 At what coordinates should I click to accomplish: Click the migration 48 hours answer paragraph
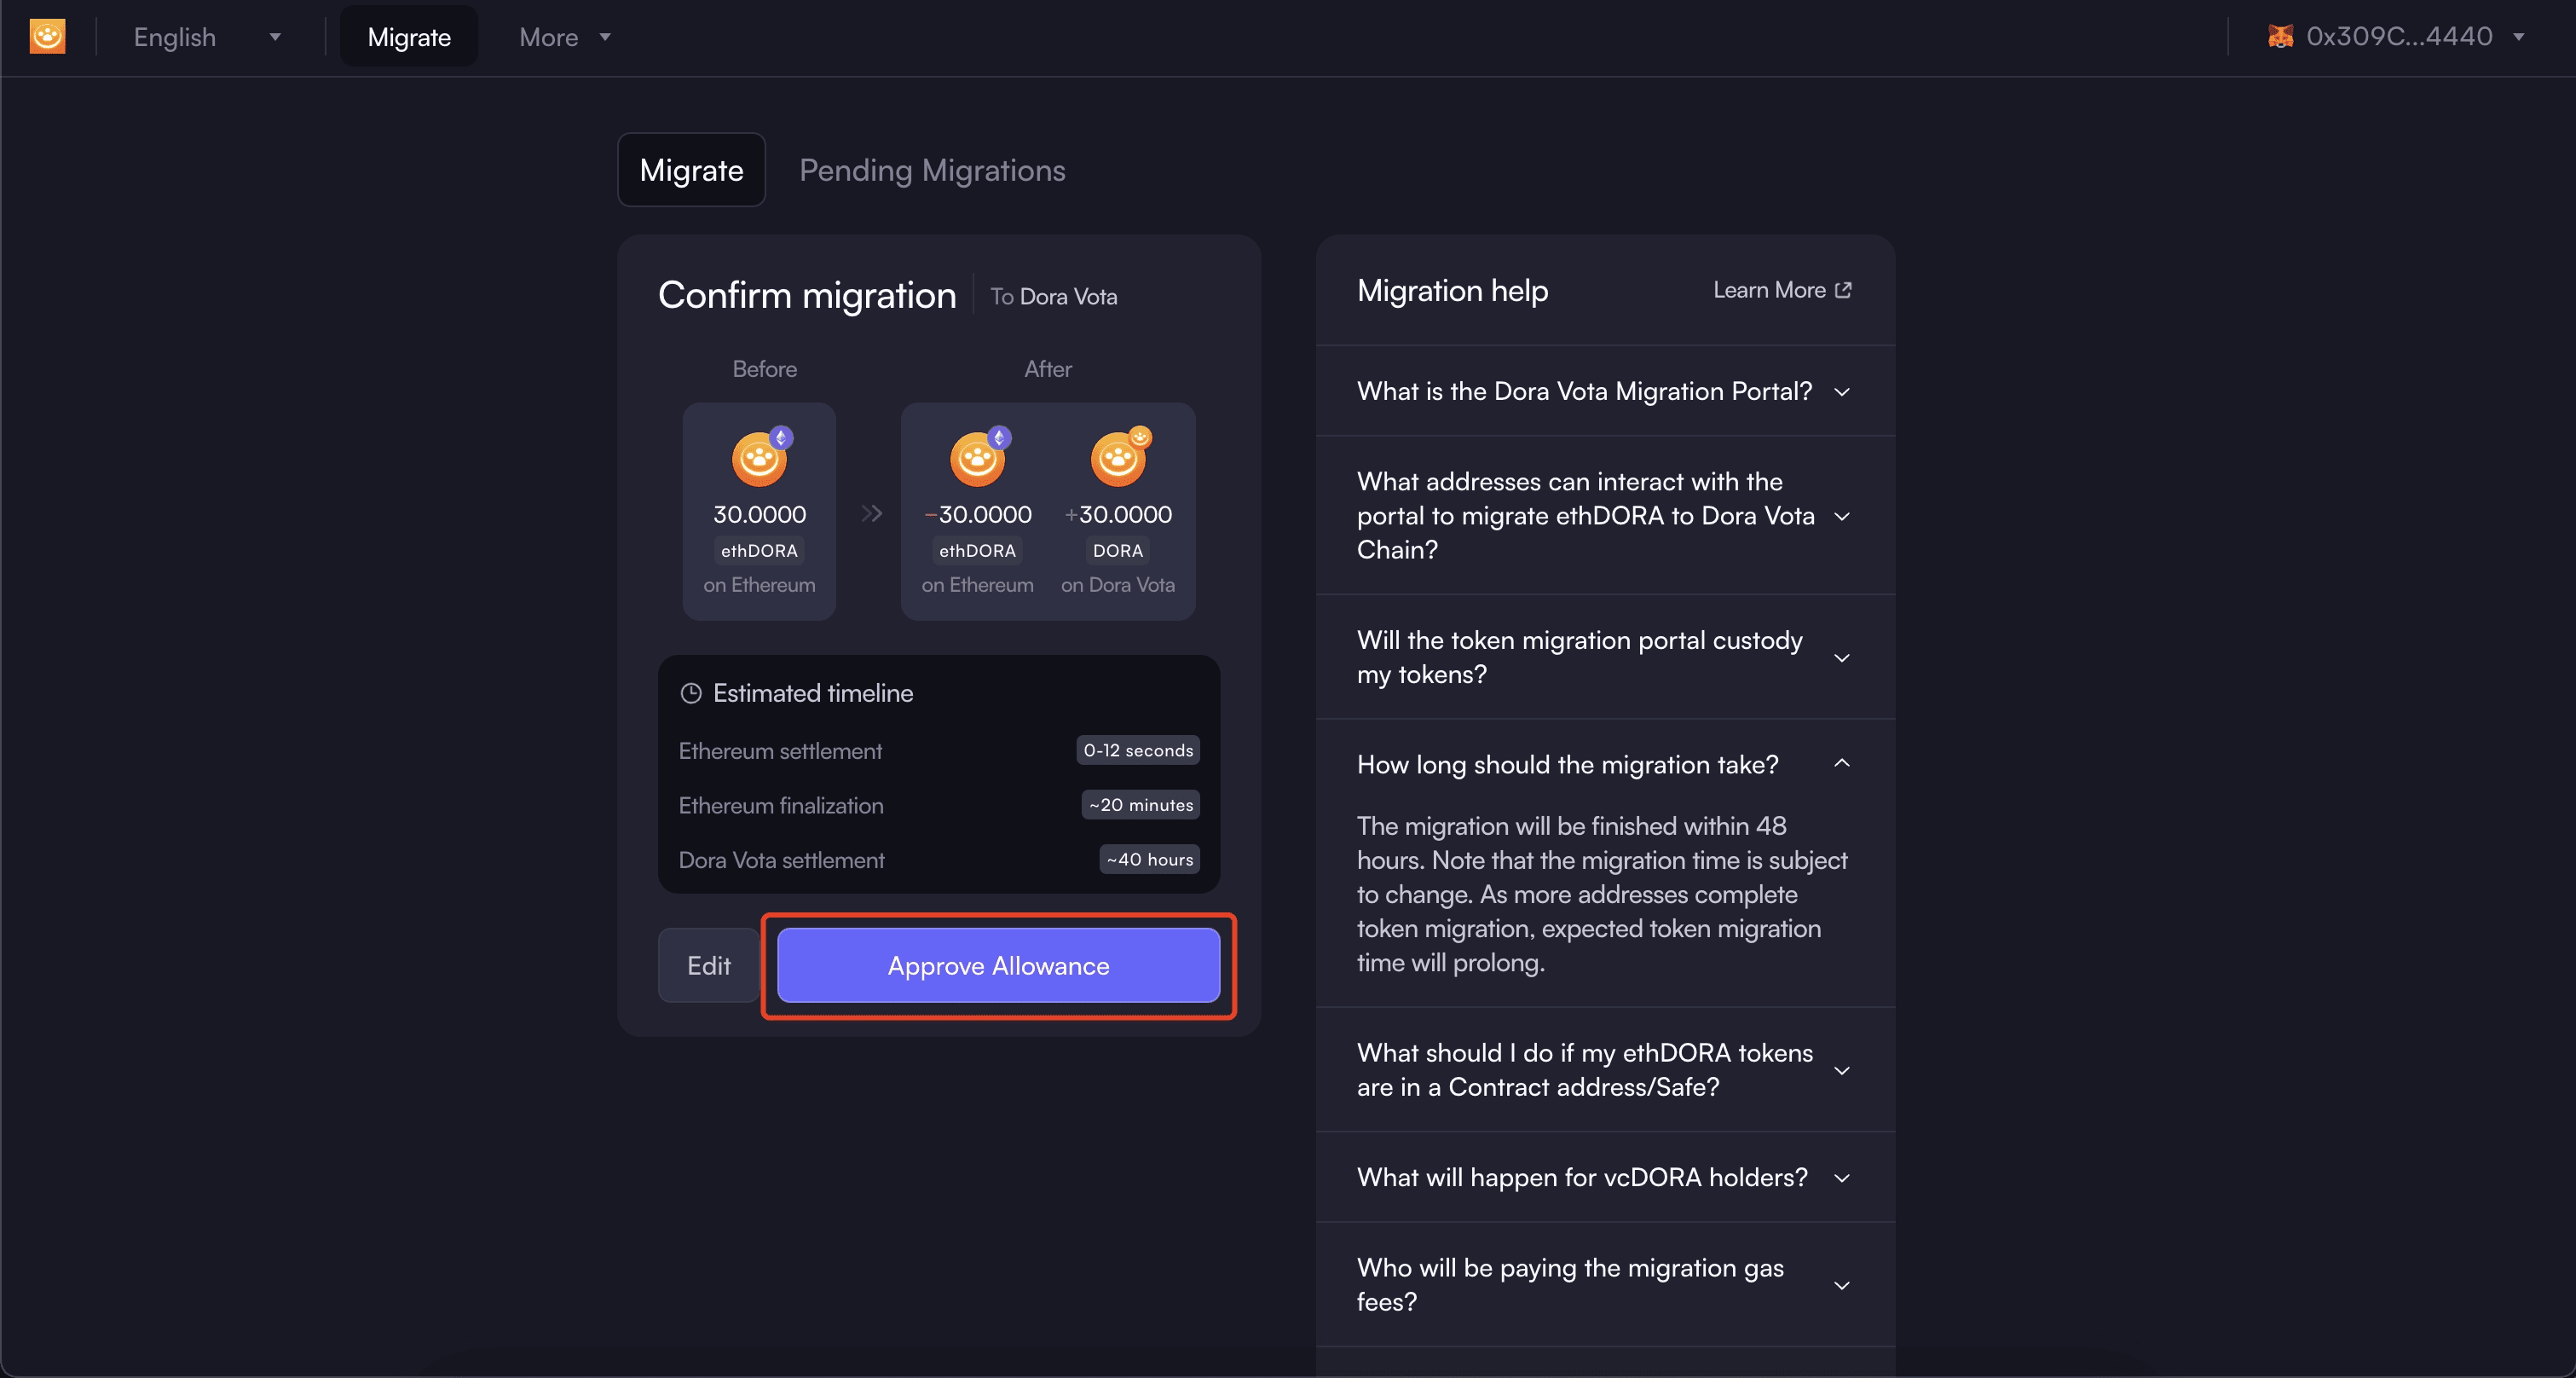pyautogui.click(x=1602, y=895)
